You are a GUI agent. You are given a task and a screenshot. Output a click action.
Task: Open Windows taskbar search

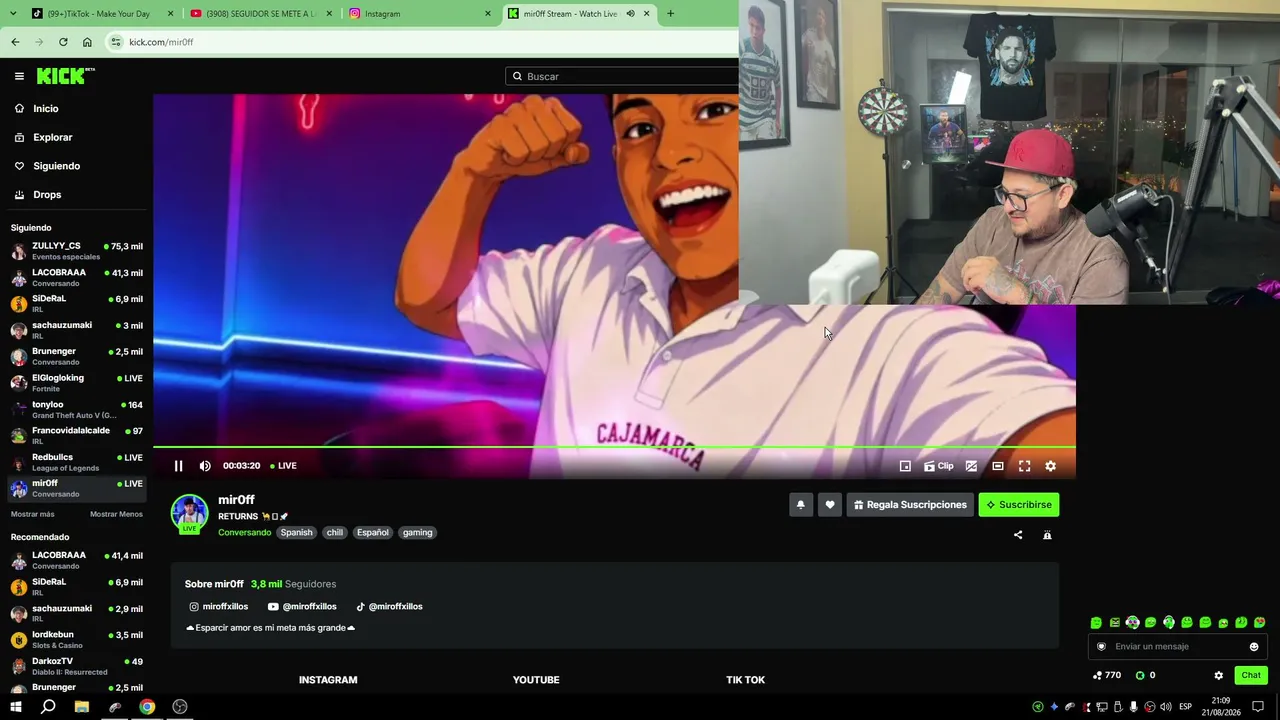pos(48,707)
